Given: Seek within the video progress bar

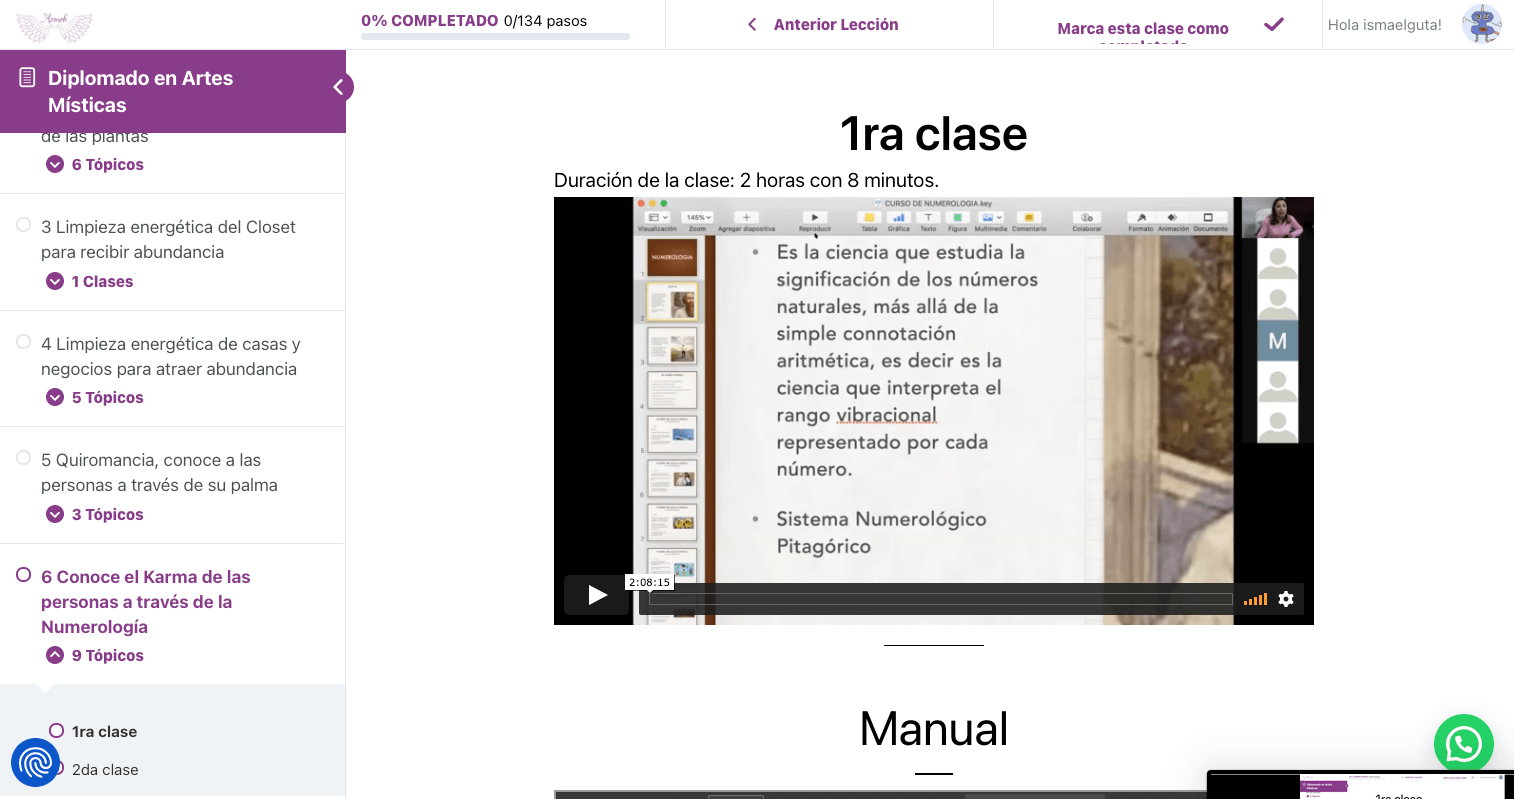Looking at the screenshot, I should point(940,599).
